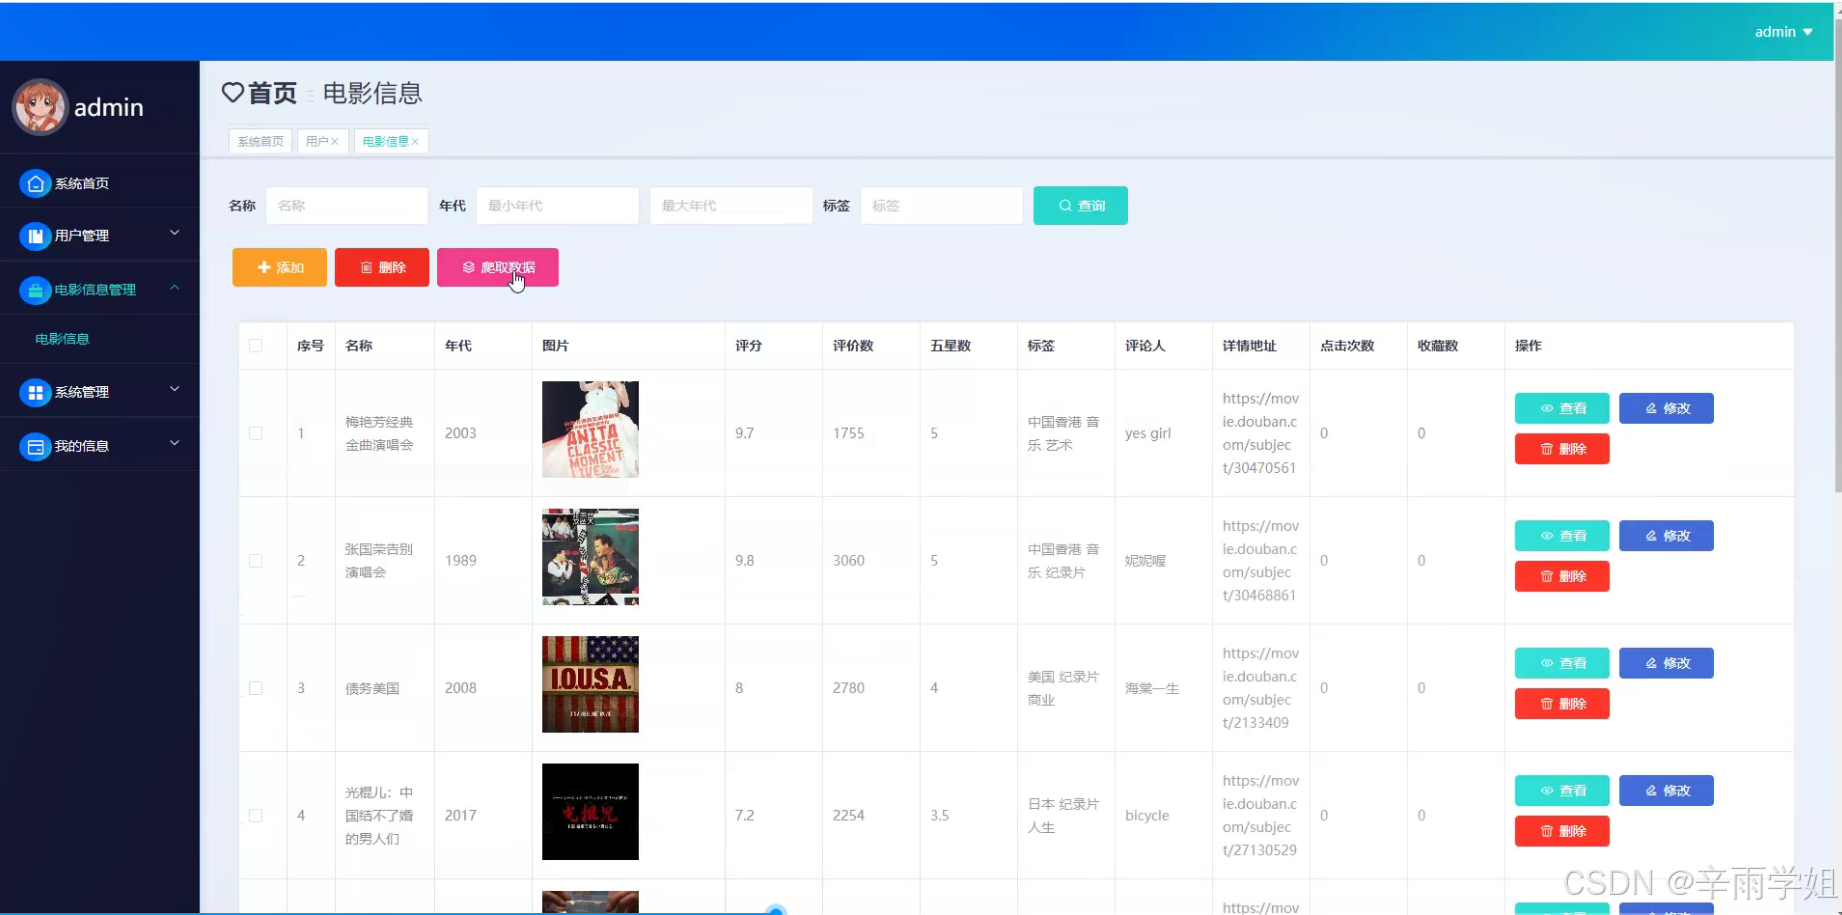Click the pink 爬取数据 button
The image size is (1842, 915).
pyautogui.click(x=498, y=267)
